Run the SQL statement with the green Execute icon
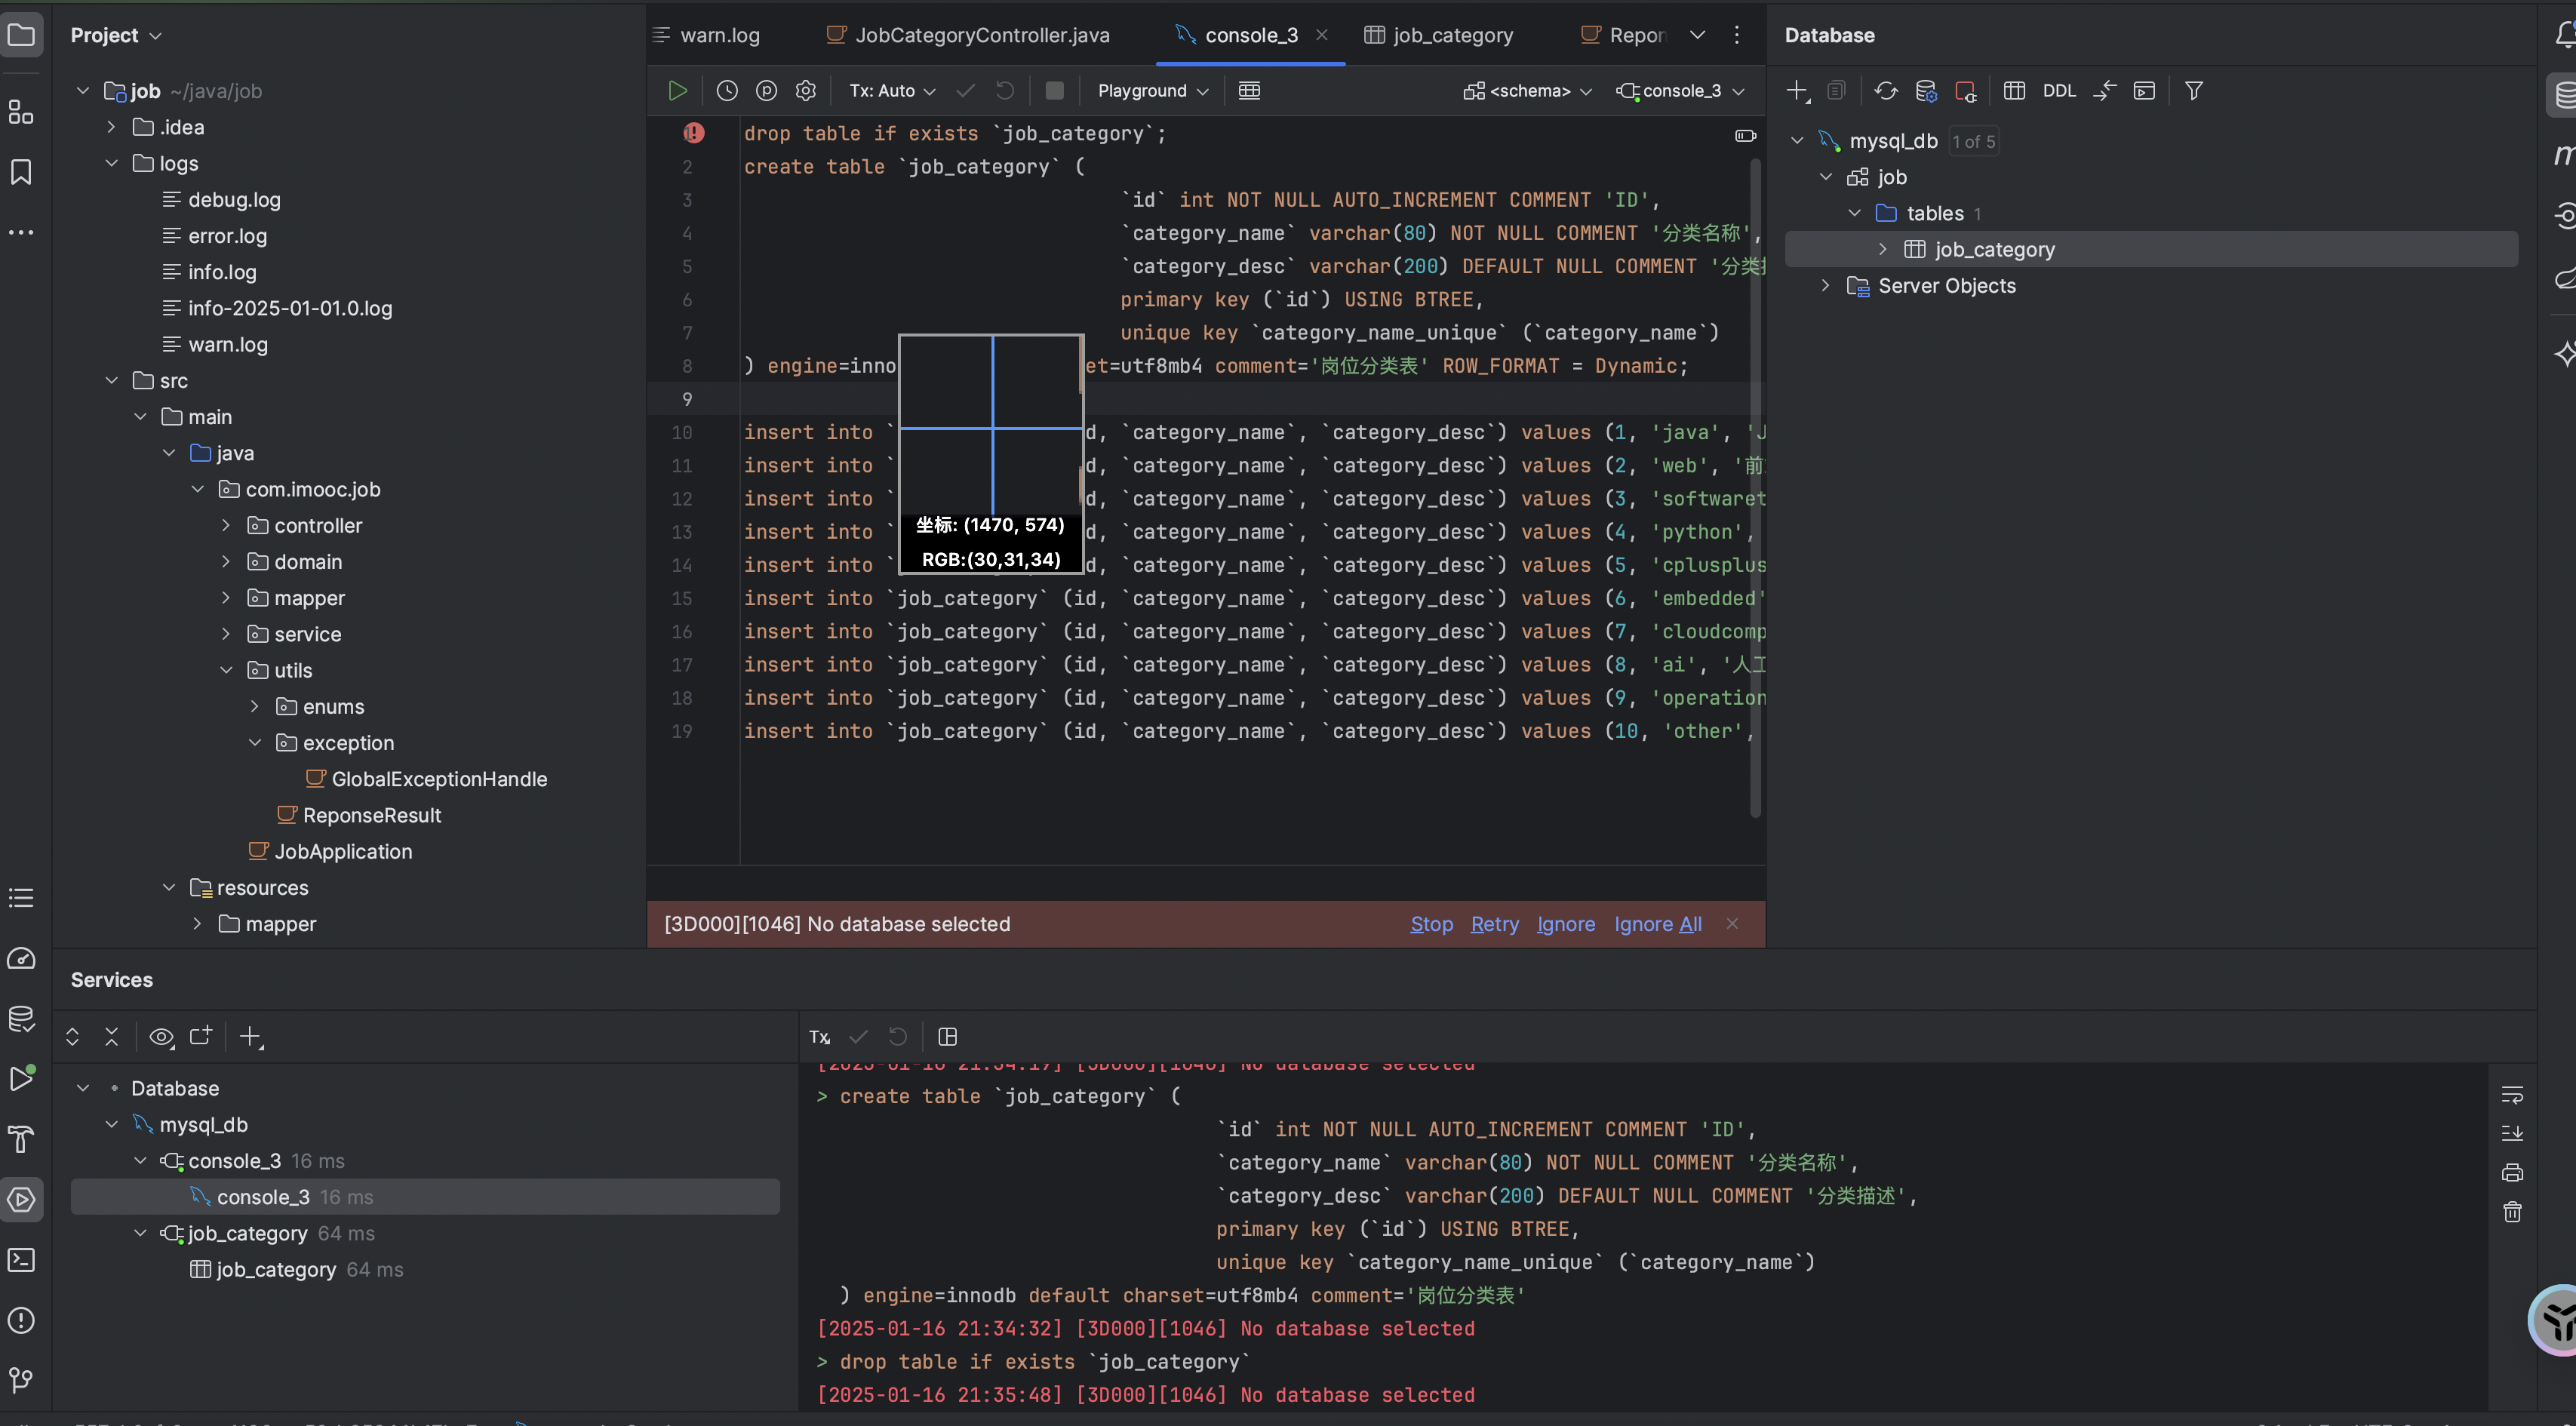The height and width of the screenshot is (1426, 2576). pos(677,91)
